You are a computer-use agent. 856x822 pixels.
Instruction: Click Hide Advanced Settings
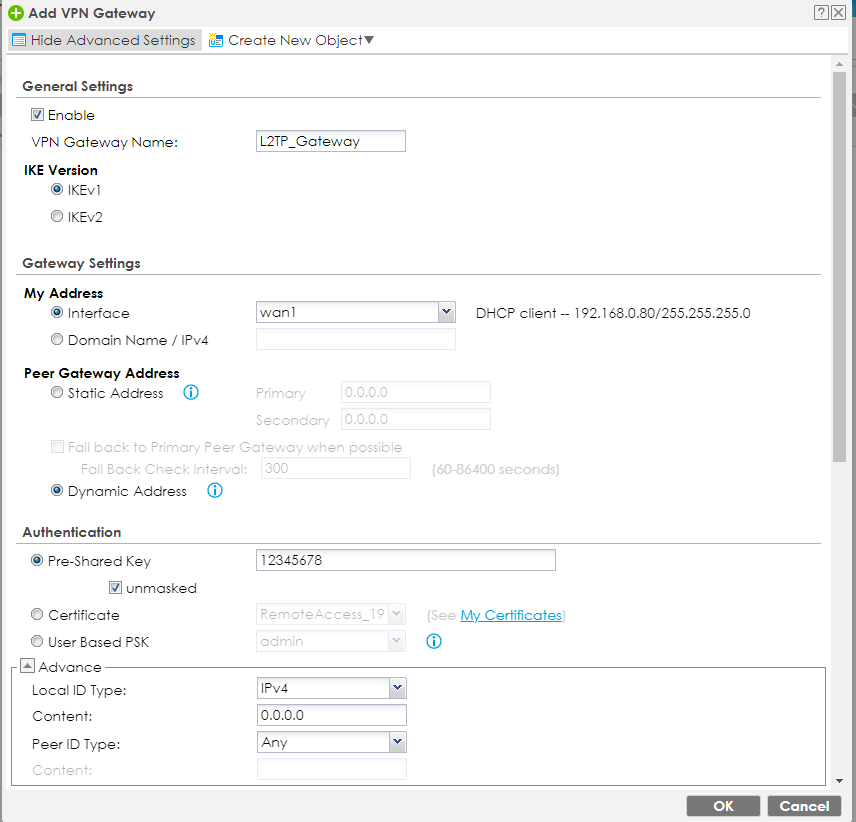click(x=104, y=41)
